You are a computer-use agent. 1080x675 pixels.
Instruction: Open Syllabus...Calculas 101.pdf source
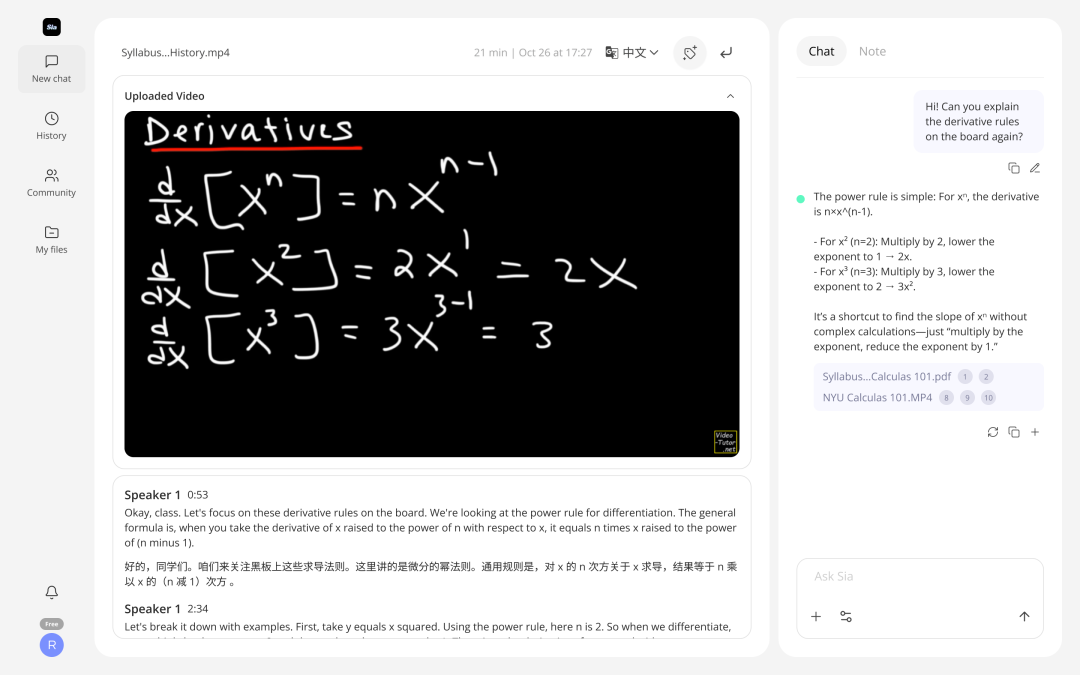coord(886,376)
